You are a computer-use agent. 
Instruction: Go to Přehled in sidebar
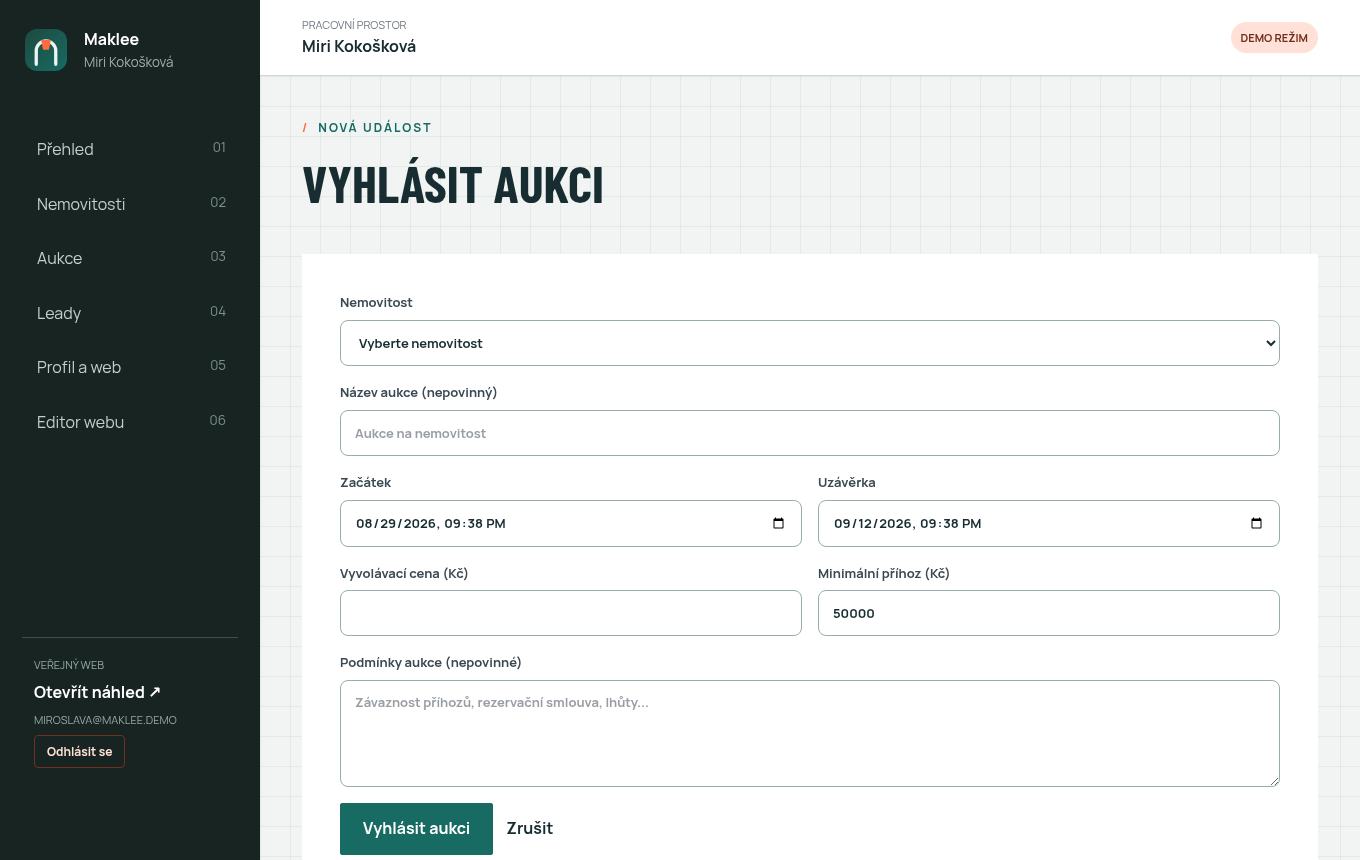click(x=130, y=149)
